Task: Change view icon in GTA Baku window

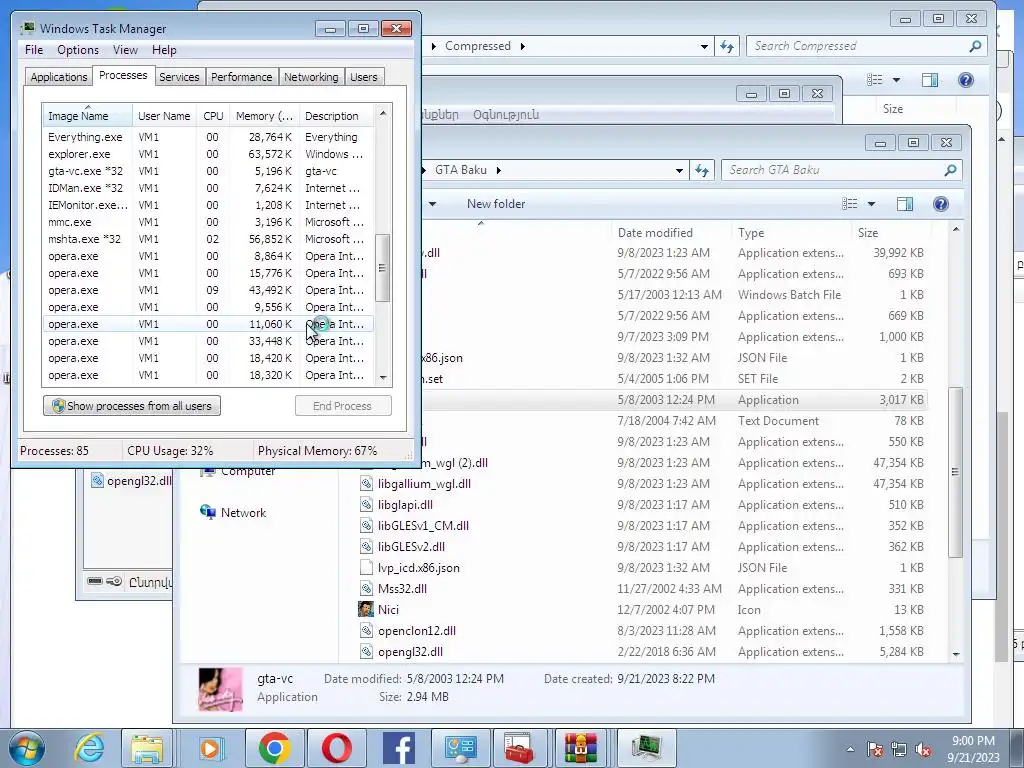Action: (850, 204)
